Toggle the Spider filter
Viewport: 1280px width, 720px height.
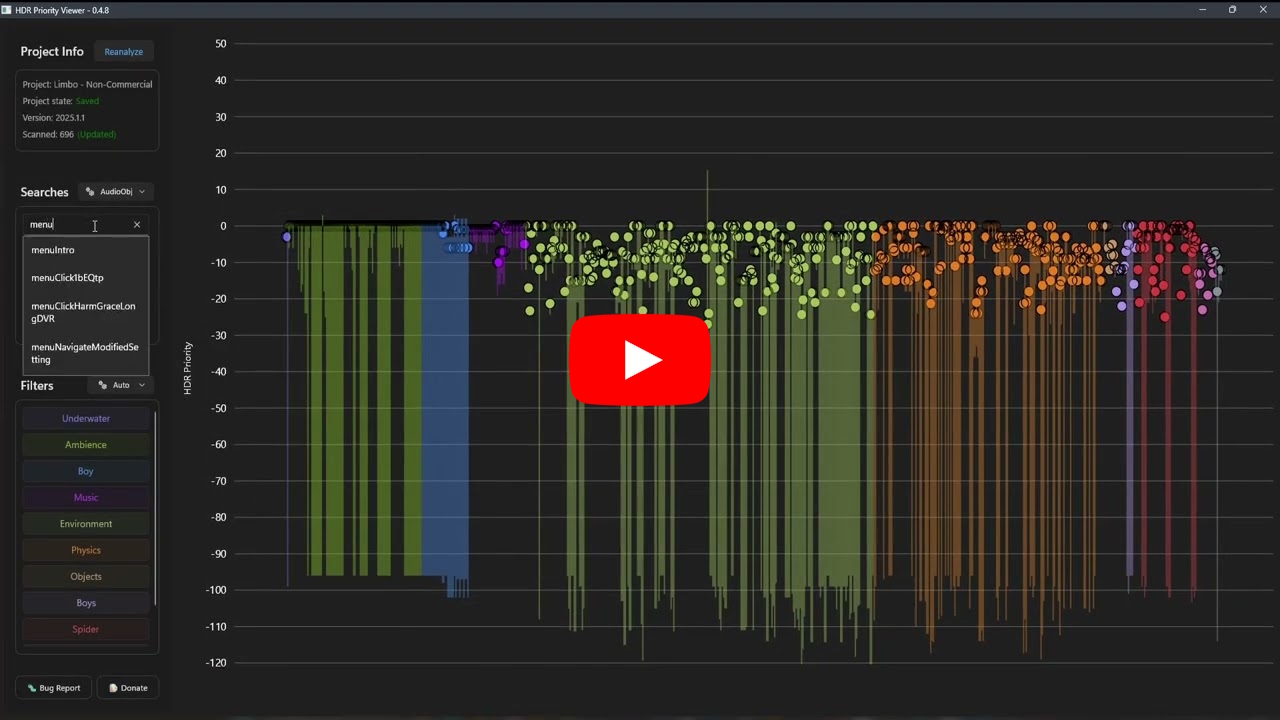click(86, 630)
